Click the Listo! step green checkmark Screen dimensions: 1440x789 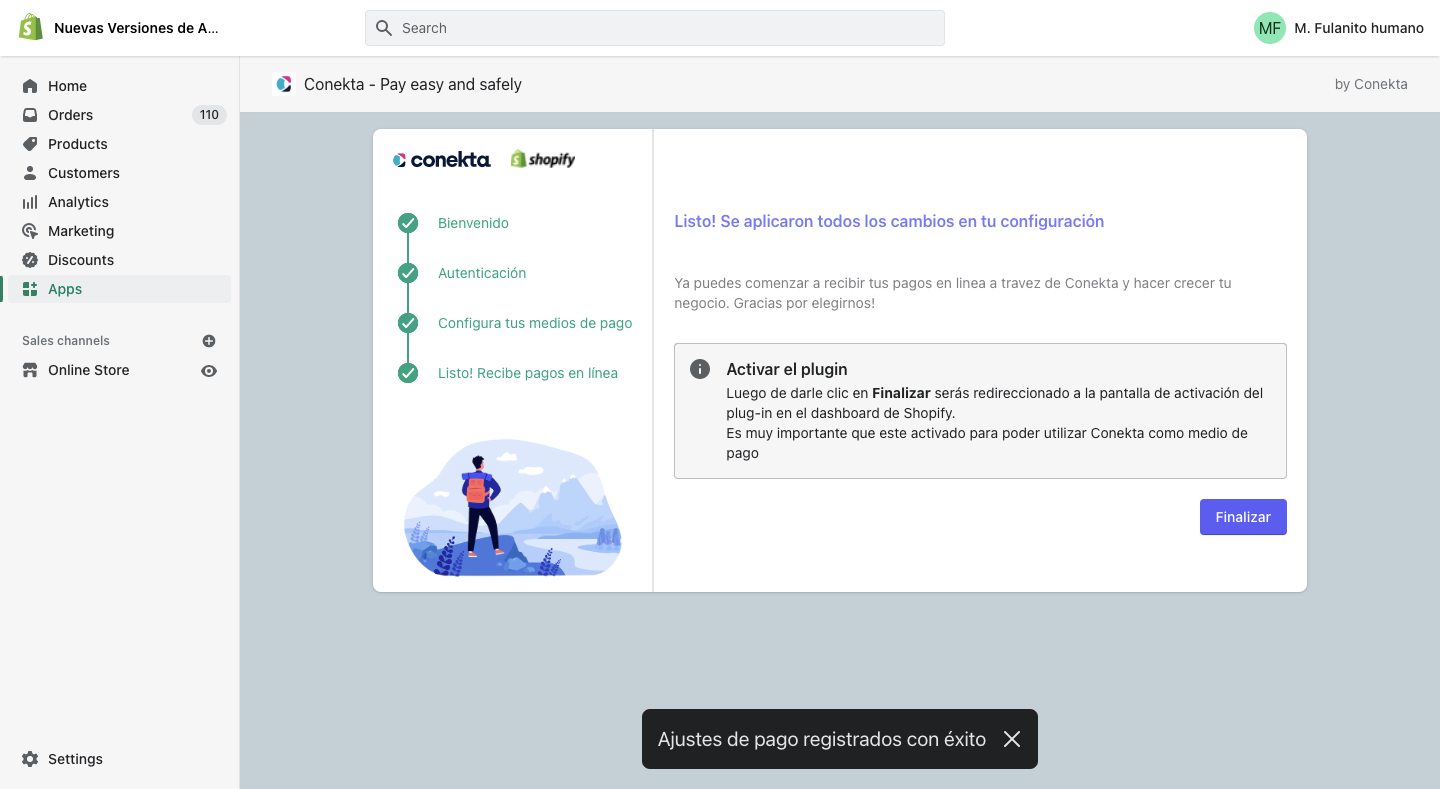(408, 373)
